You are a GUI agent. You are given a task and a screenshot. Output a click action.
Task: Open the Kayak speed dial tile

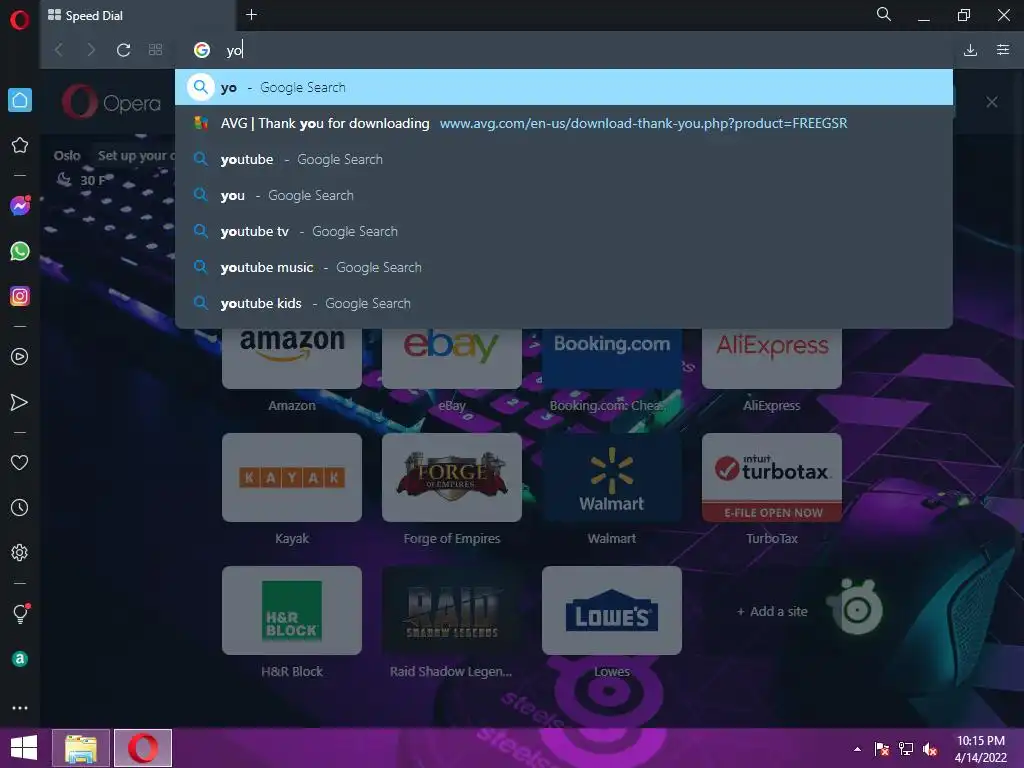coord(292,477)
